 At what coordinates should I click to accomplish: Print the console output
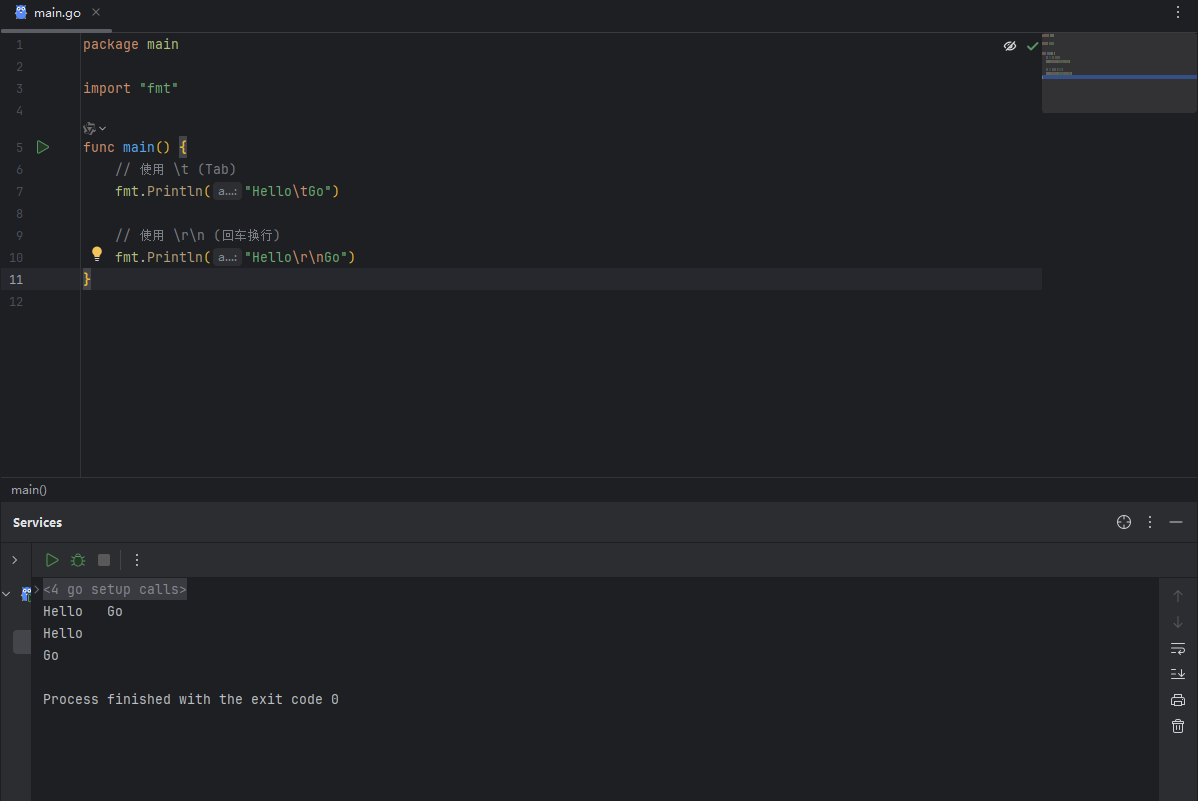[x=1178, y=700]
